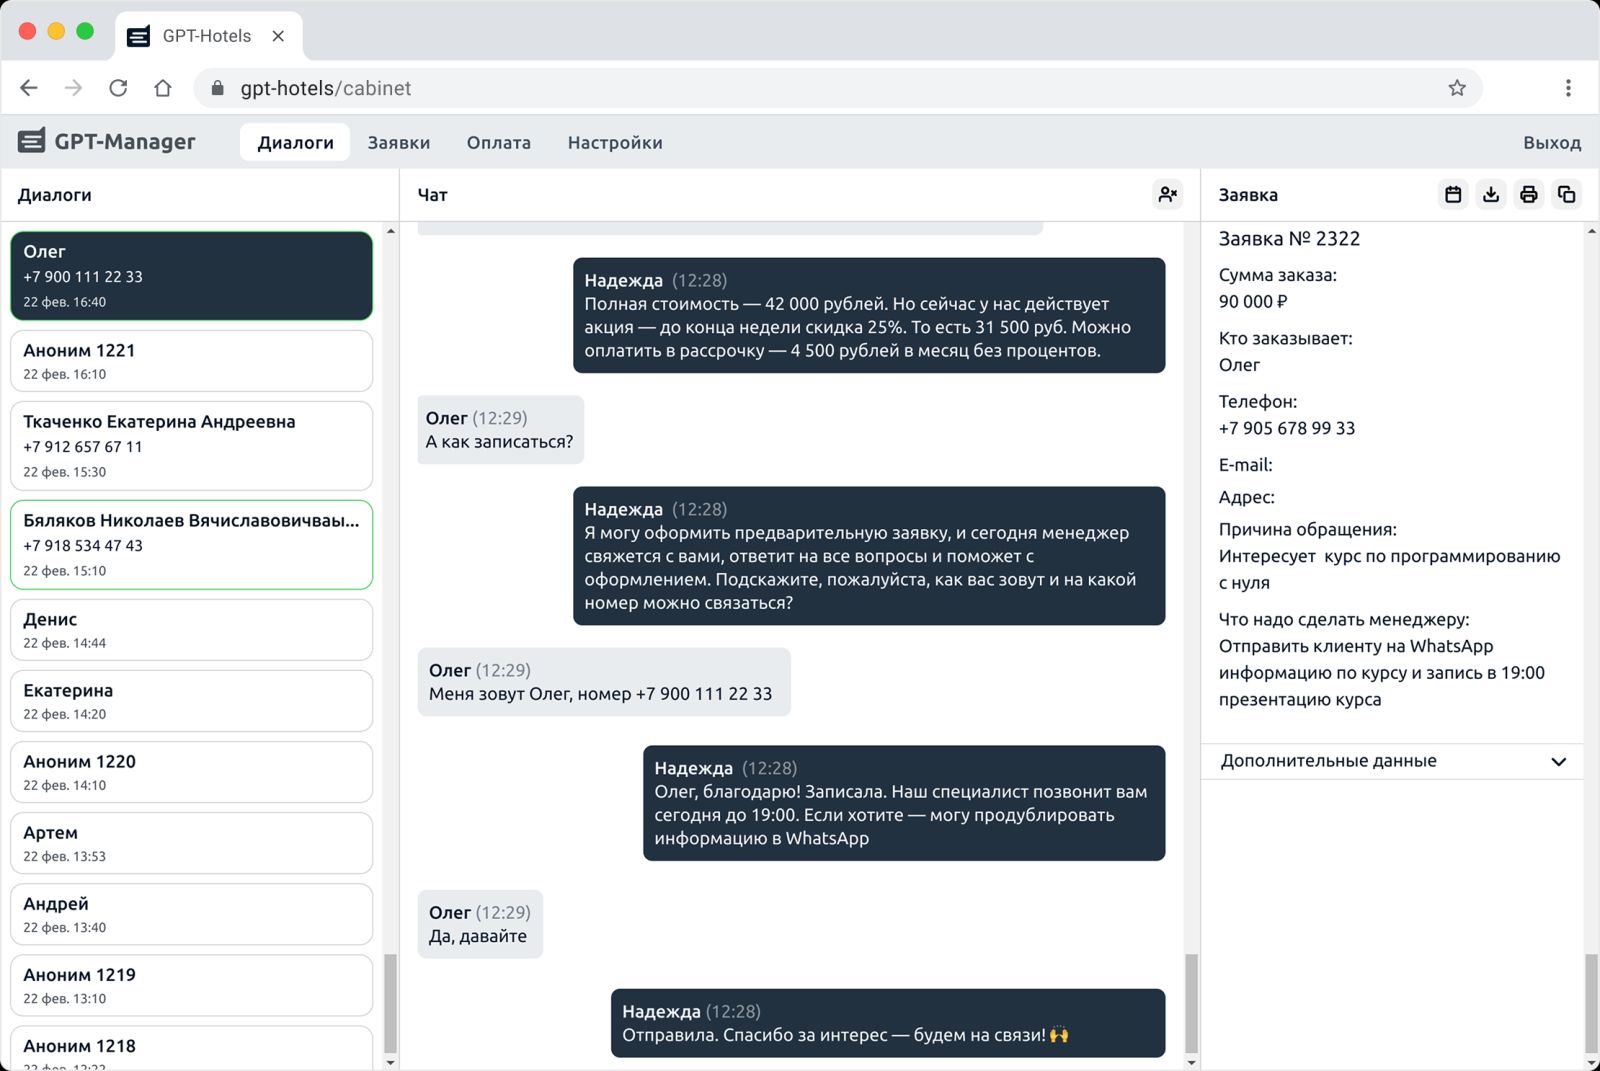The image size is (1600, 1071).
Task: Download the request via download icon
Action: [x=1491, y=194]
